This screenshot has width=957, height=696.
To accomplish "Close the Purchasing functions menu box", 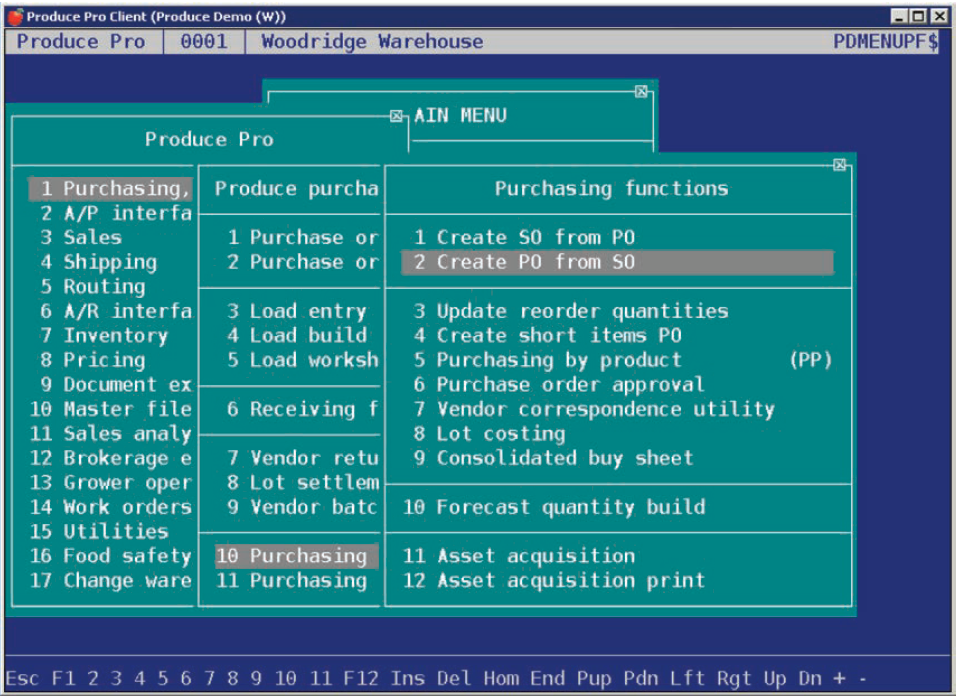I will click(840, 165).
